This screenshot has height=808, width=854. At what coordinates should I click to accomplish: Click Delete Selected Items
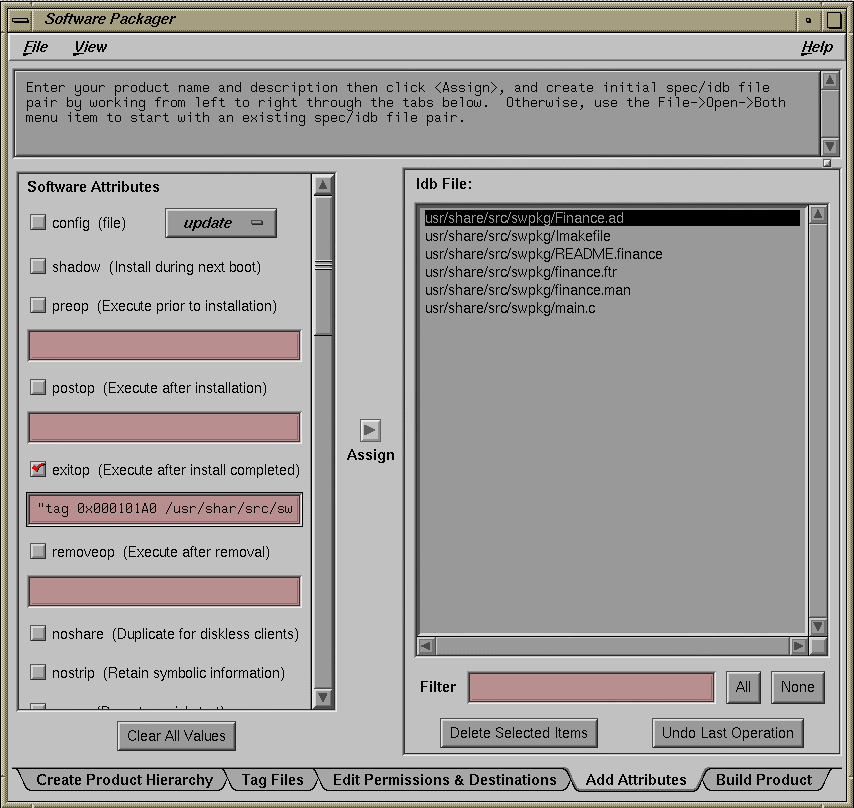(x=518, y=733)
